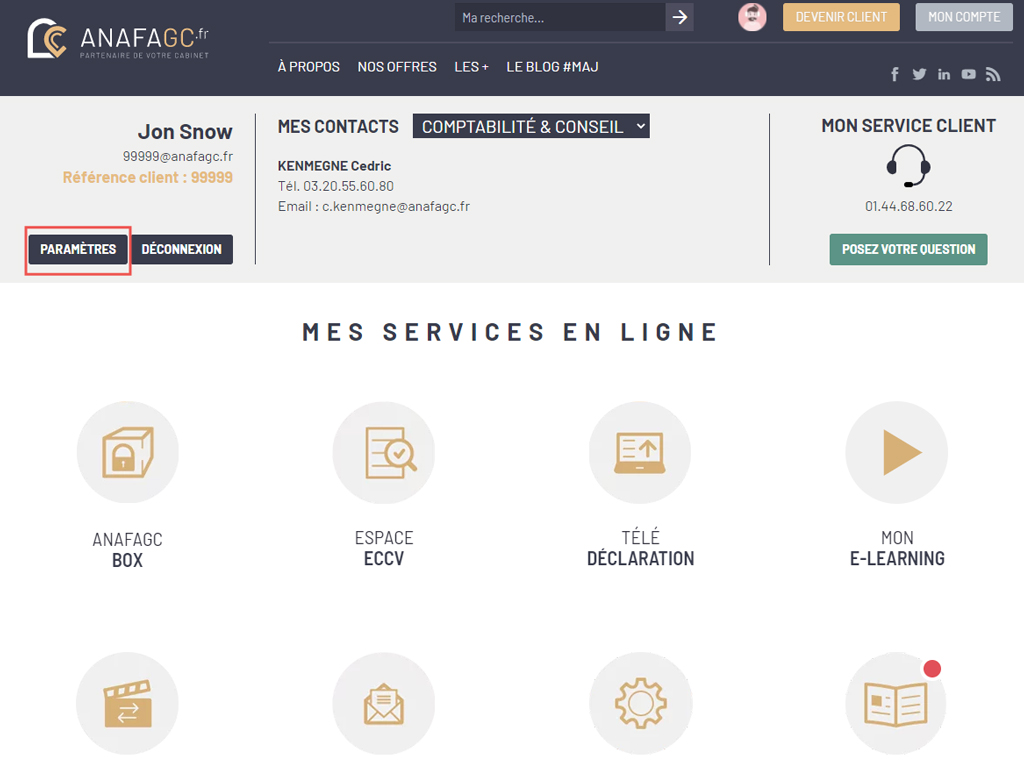Viewport: 1024px width, 763px height.
Task: Click the MON E-LEARNING label
Action: click(897, 548)
